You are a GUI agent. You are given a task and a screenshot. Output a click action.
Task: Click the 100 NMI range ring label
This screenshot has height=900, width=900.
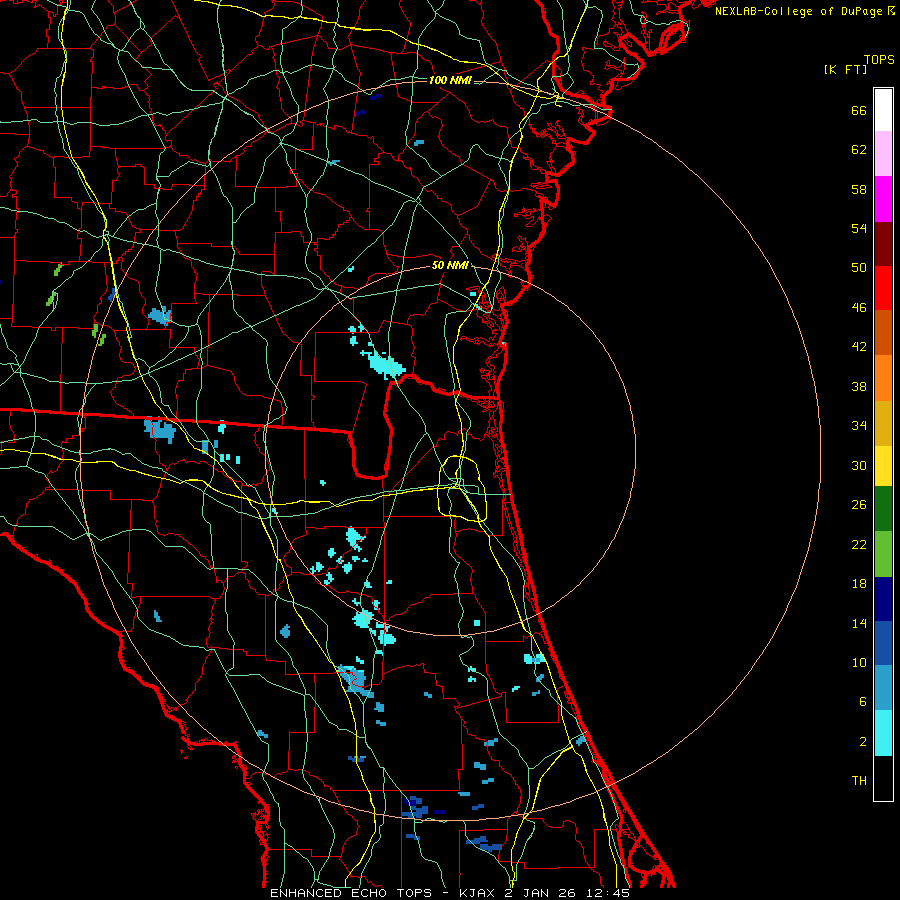pyautogui.click(x=450, y=80)
